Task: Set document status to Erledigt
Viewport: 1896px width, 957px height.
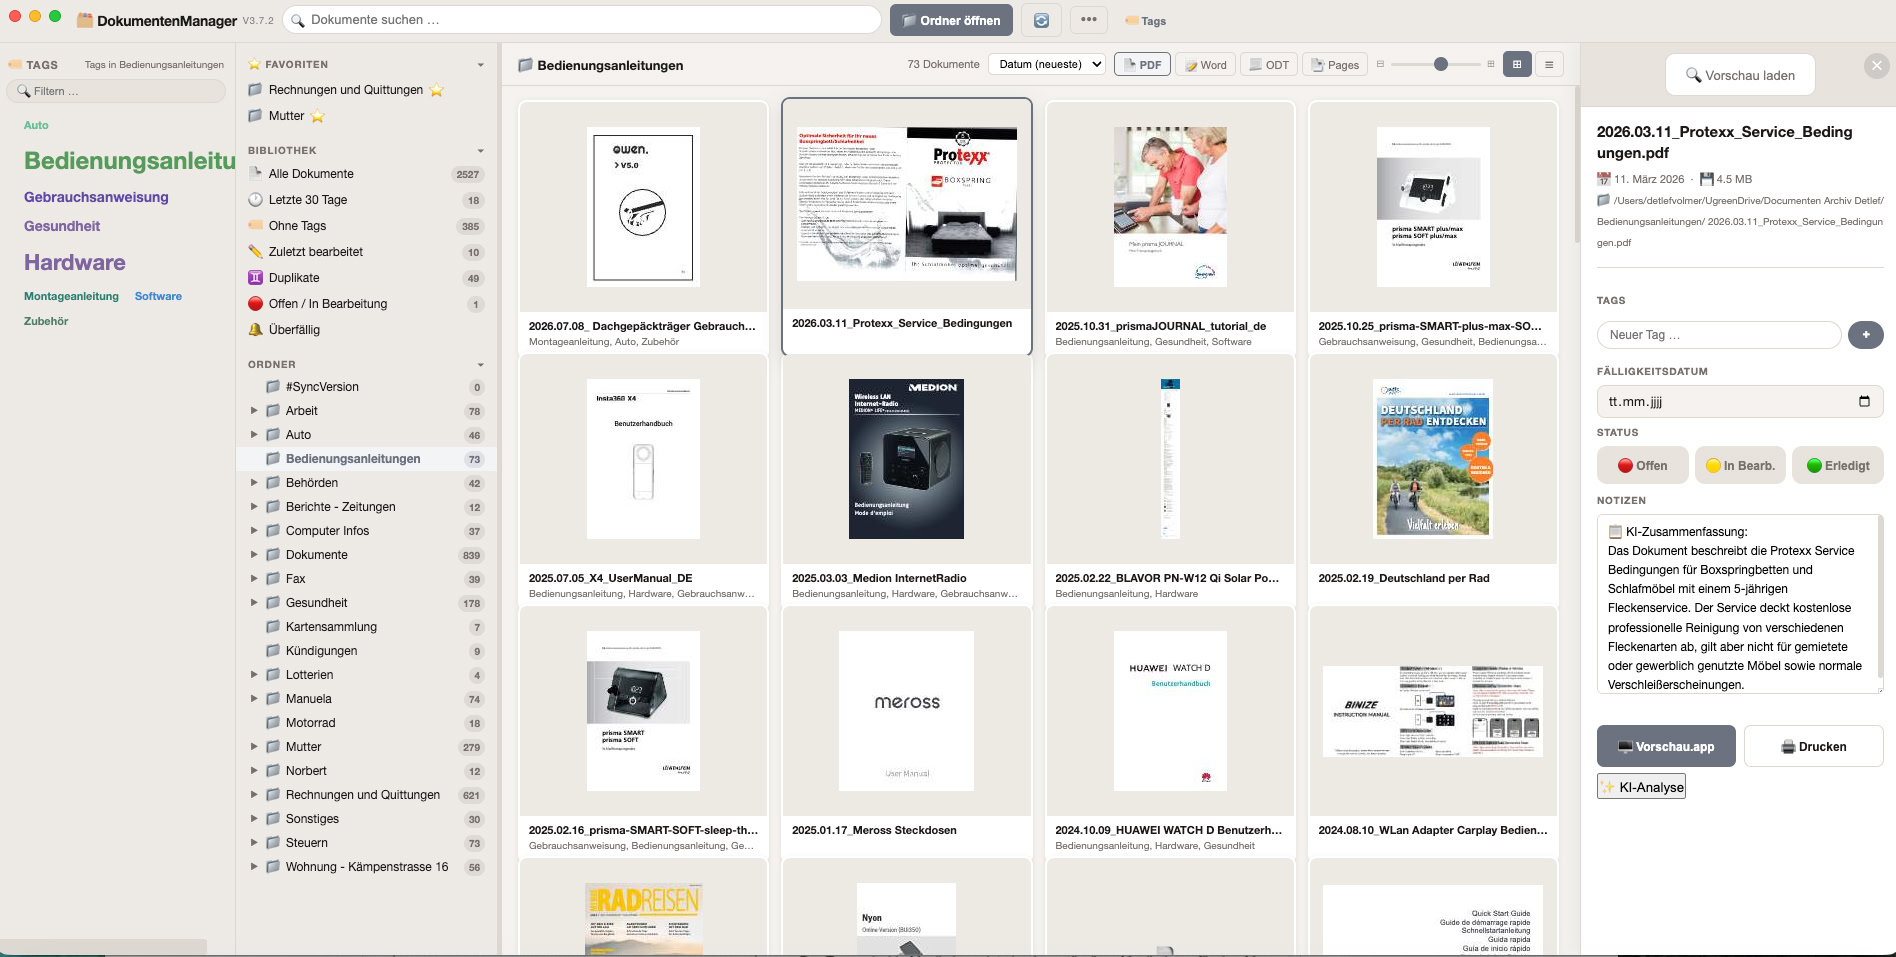Action: (1838, 465)
